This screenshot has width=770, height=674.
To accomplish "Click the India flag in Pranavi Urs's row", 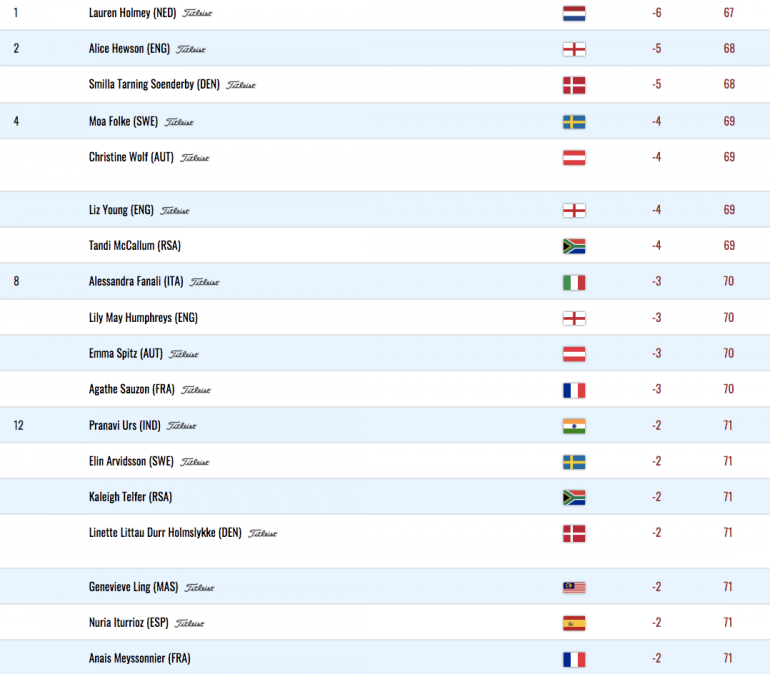I will click(574, 426).
